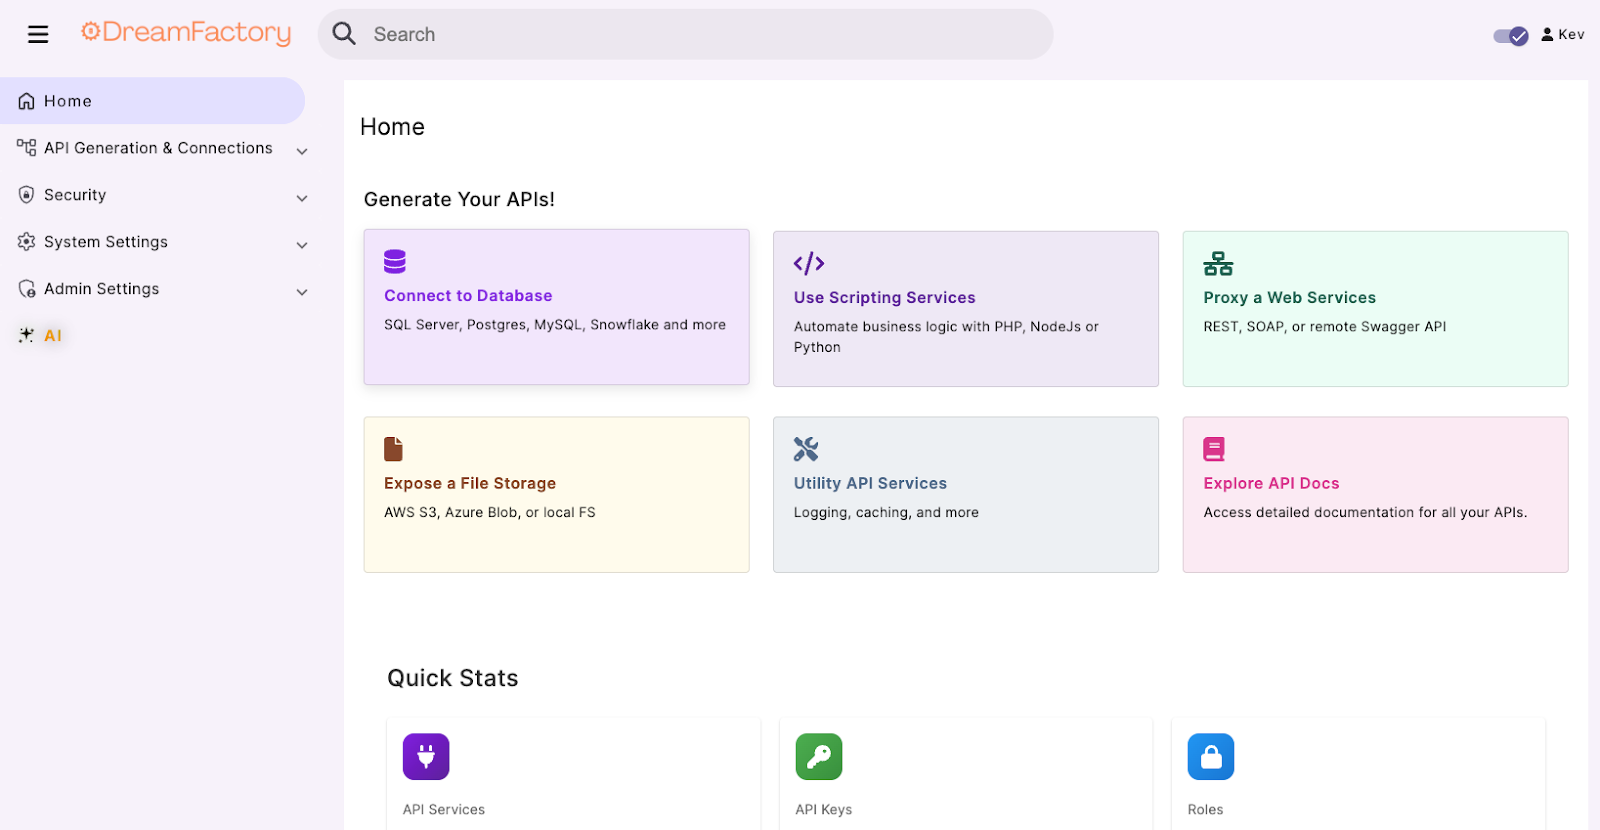Click the 'AWS S3, Azure Blob, or local FS' text
1600x830 pixels.
[x=490, y=513]
